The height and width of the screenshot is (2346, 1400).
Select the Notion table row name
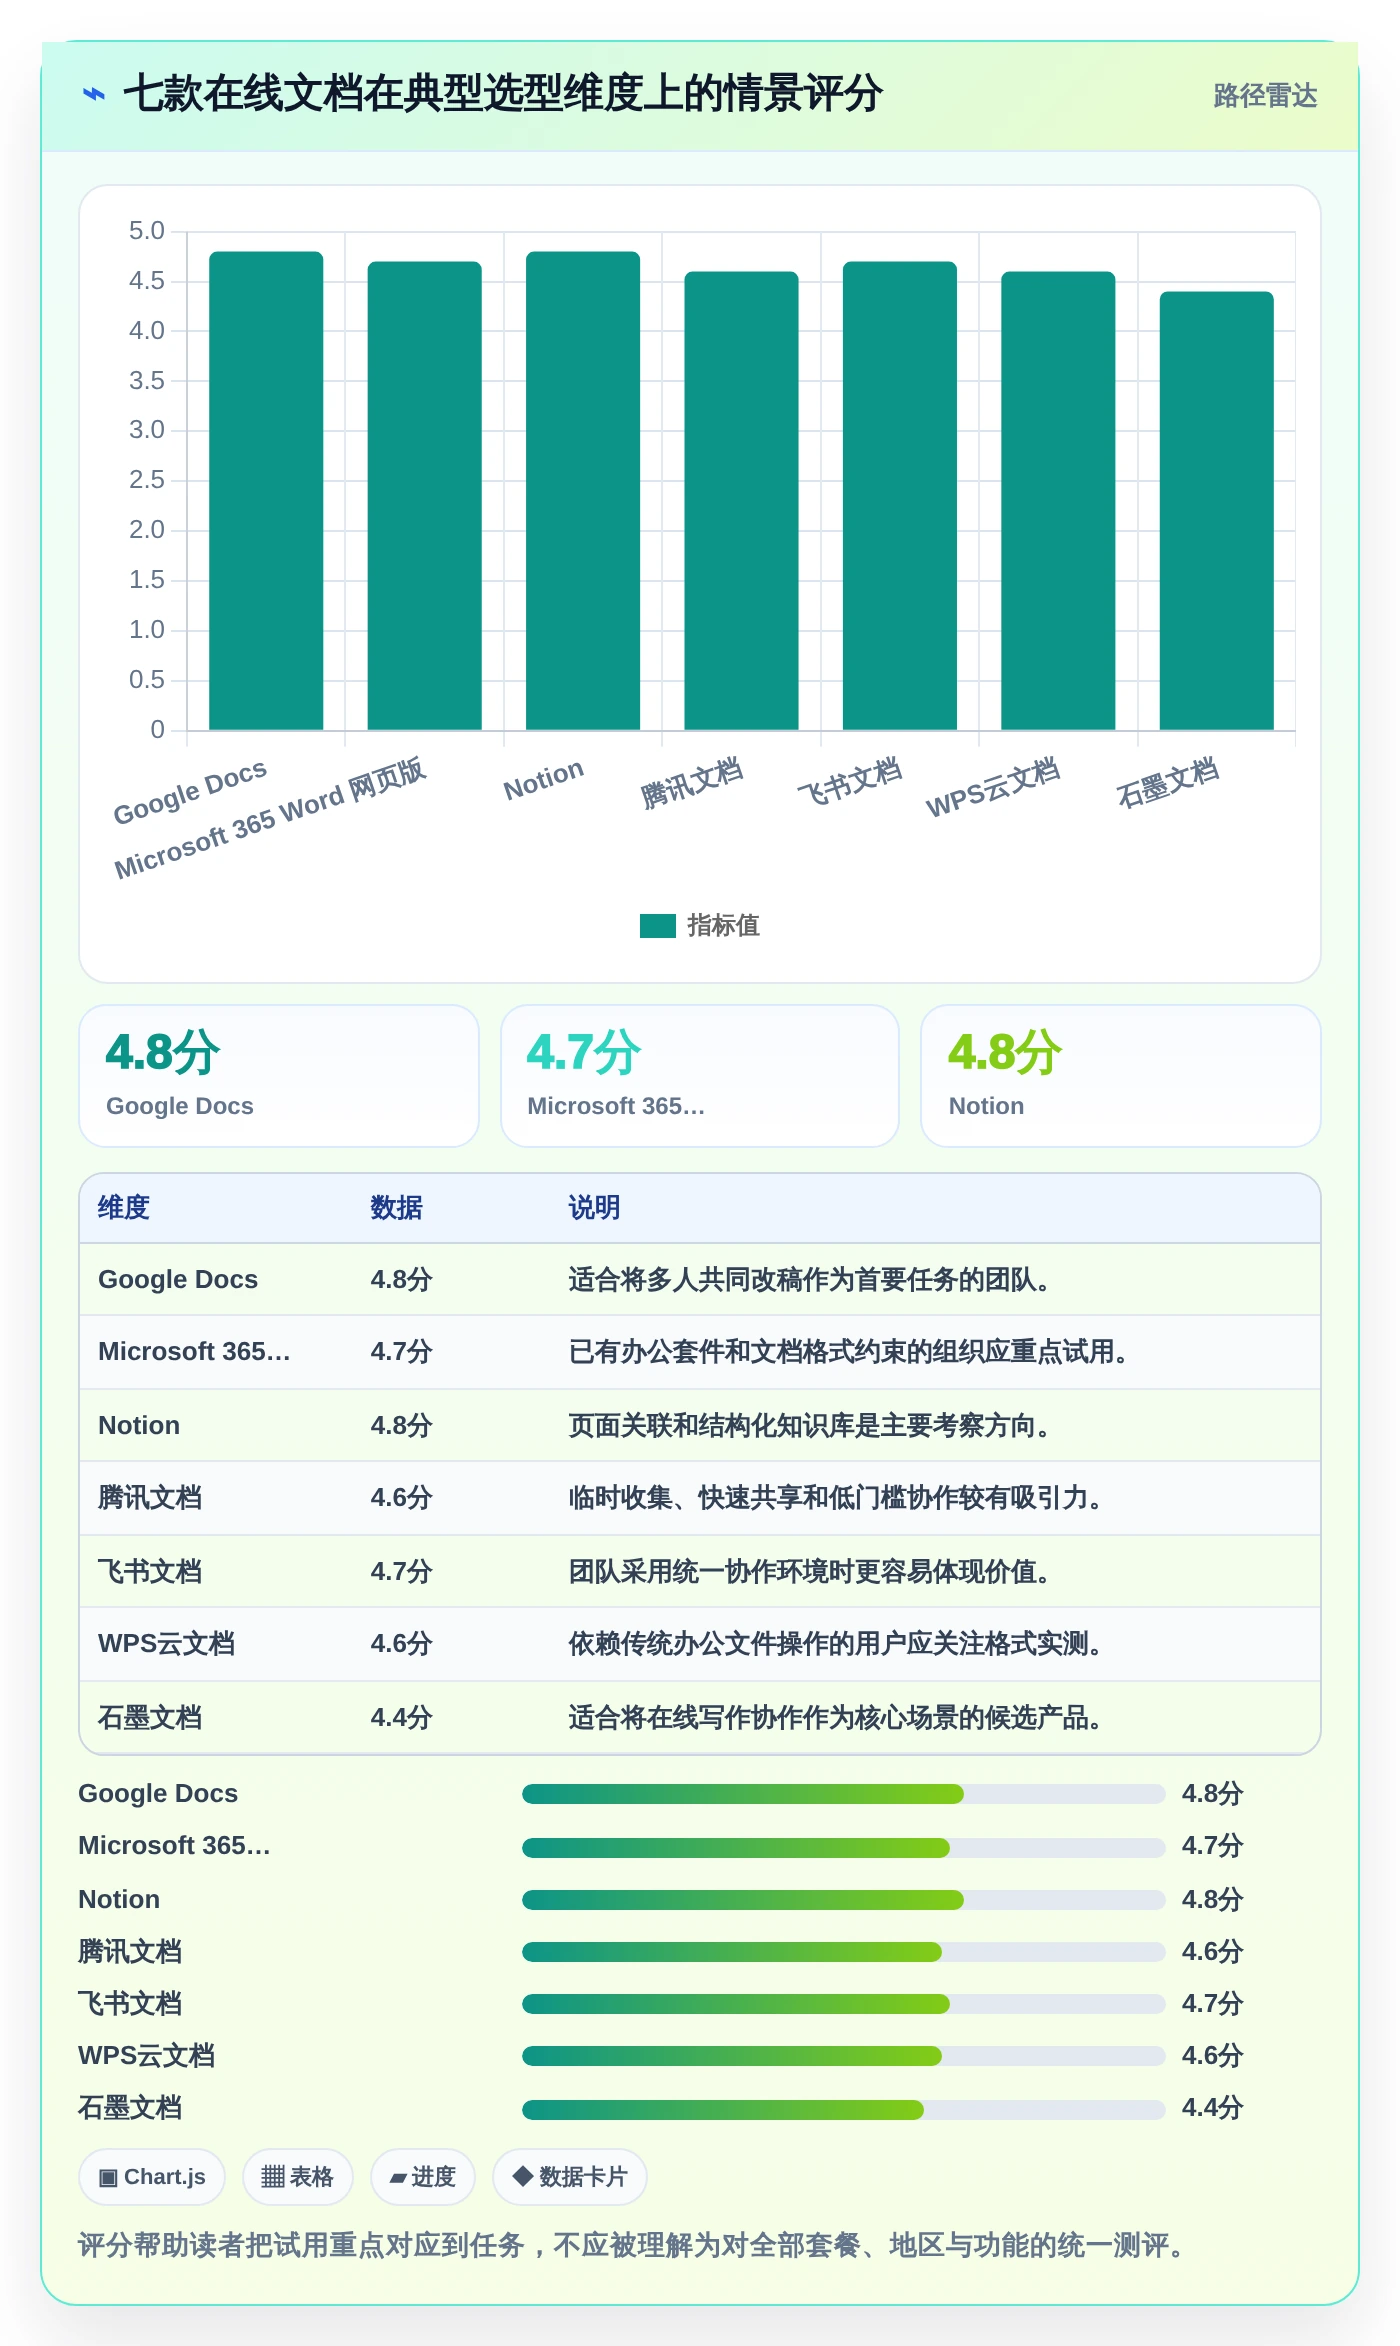(139, 1426)
